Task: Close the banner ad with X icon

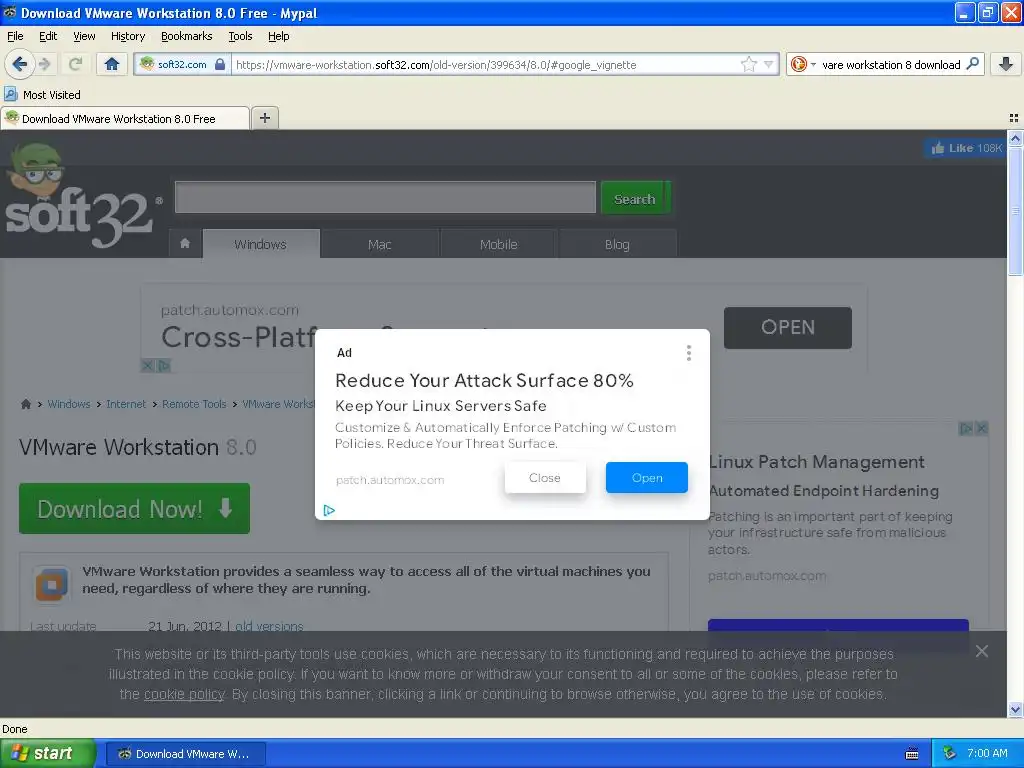Action: coord(148,366)
